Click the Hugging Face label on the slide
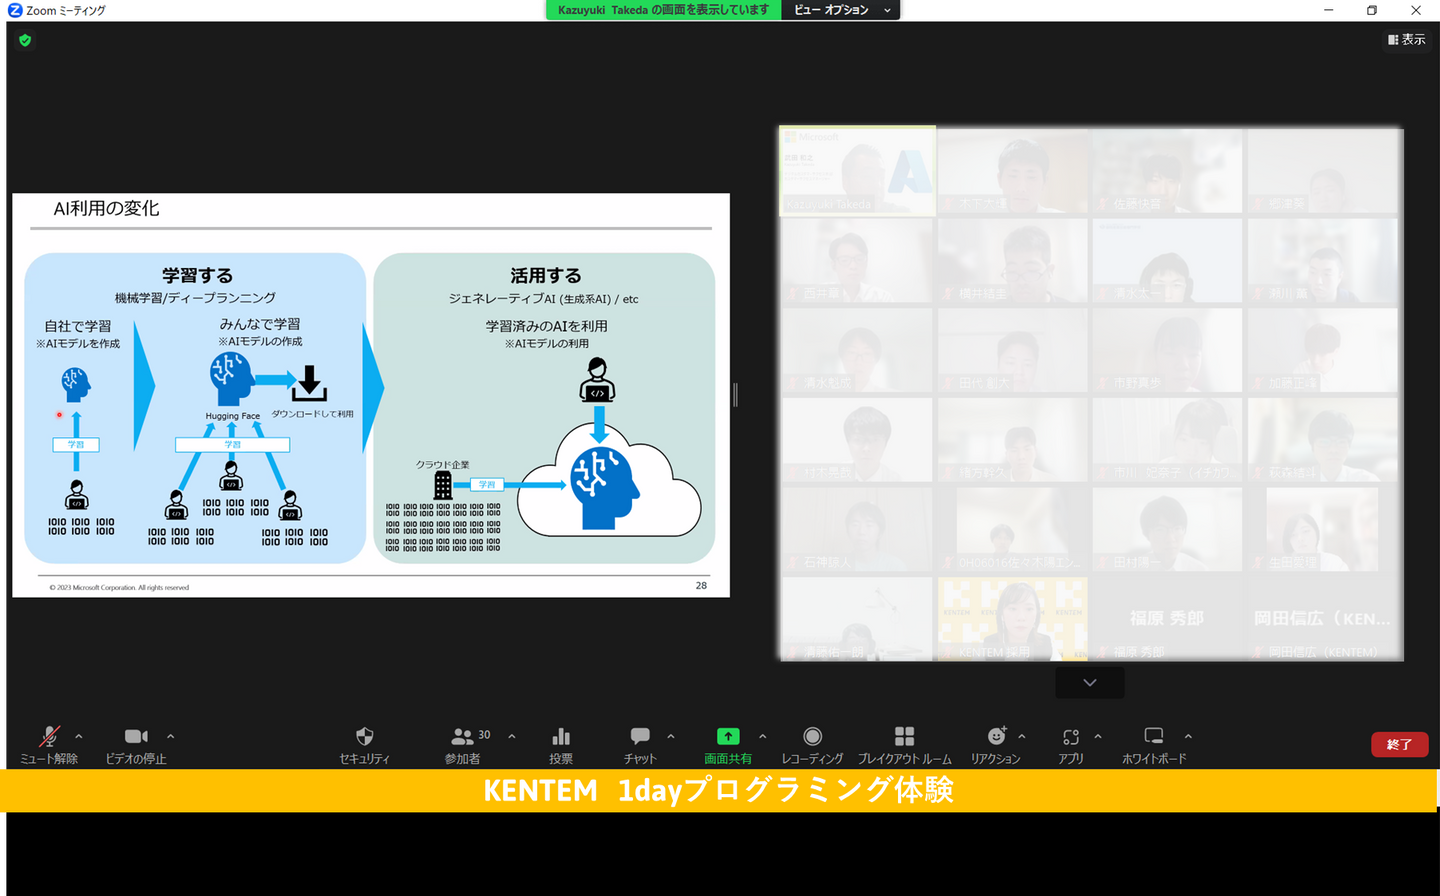This screenshot has width=1440, height=896. [x=233, y=416]
